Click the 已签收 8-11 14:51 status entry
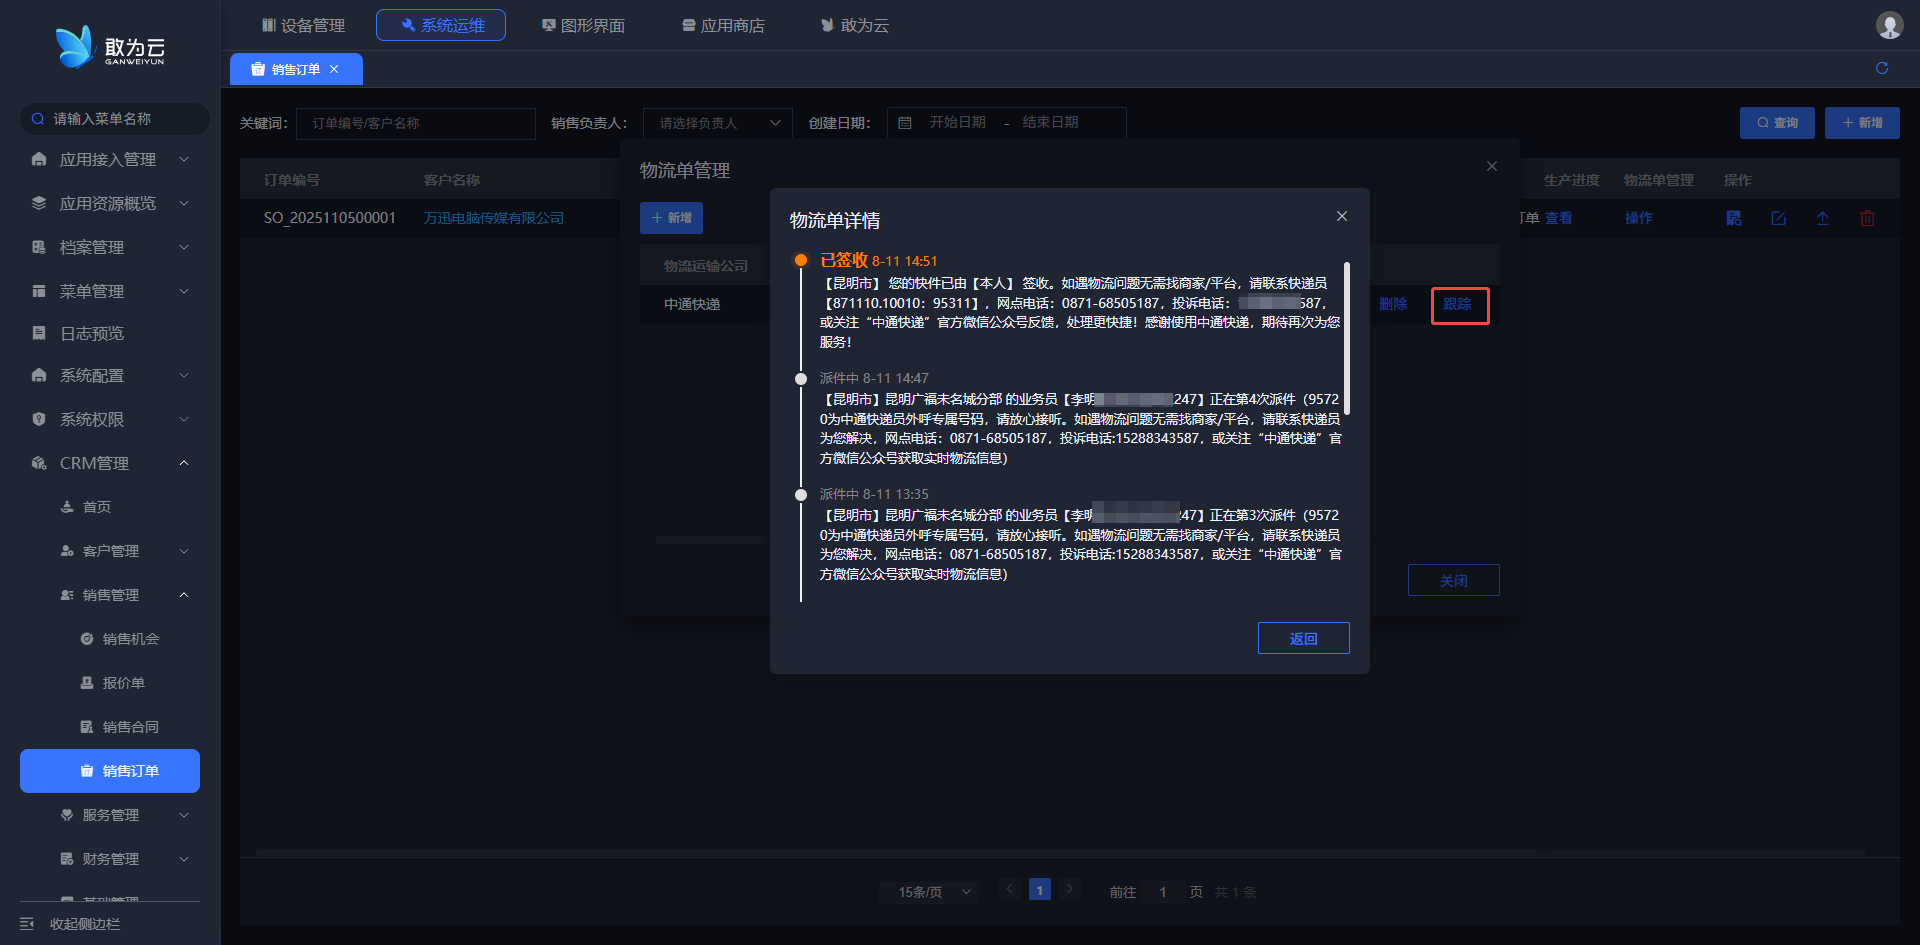 click(x=879, y=260)
